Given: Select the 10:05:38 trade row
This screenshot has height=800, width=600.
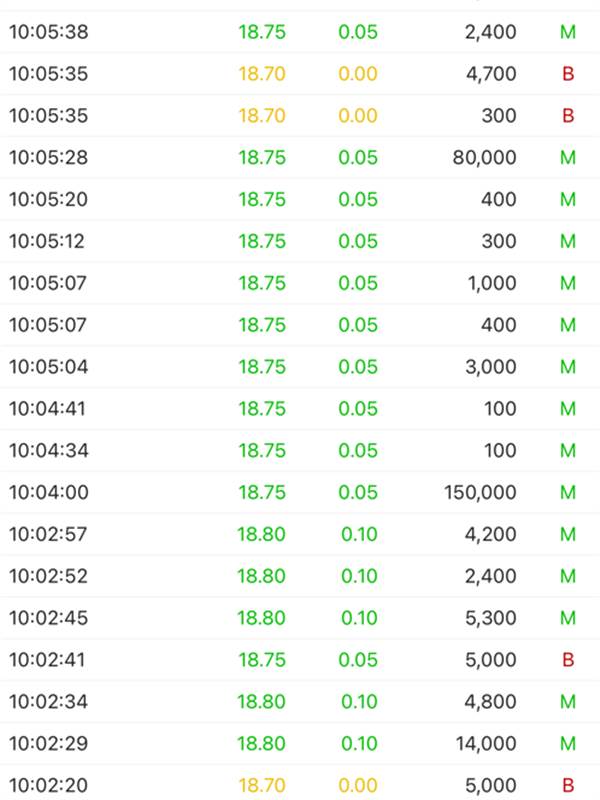Looking at the screenshot, I should tap(300, 32).
